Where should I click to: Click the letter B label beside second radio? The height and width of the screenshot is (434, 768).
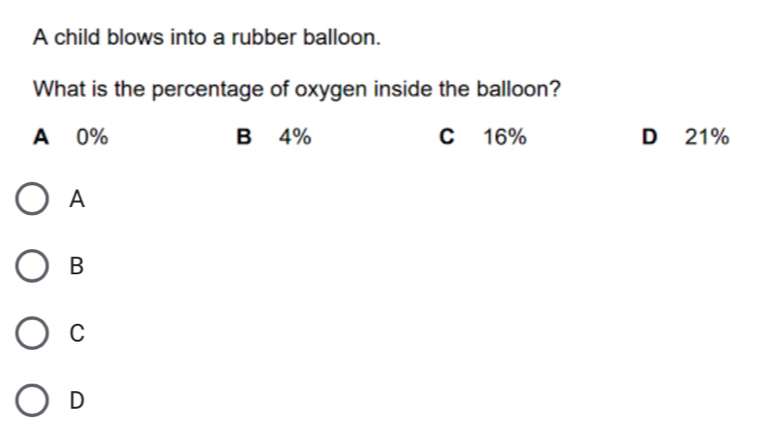78,267
